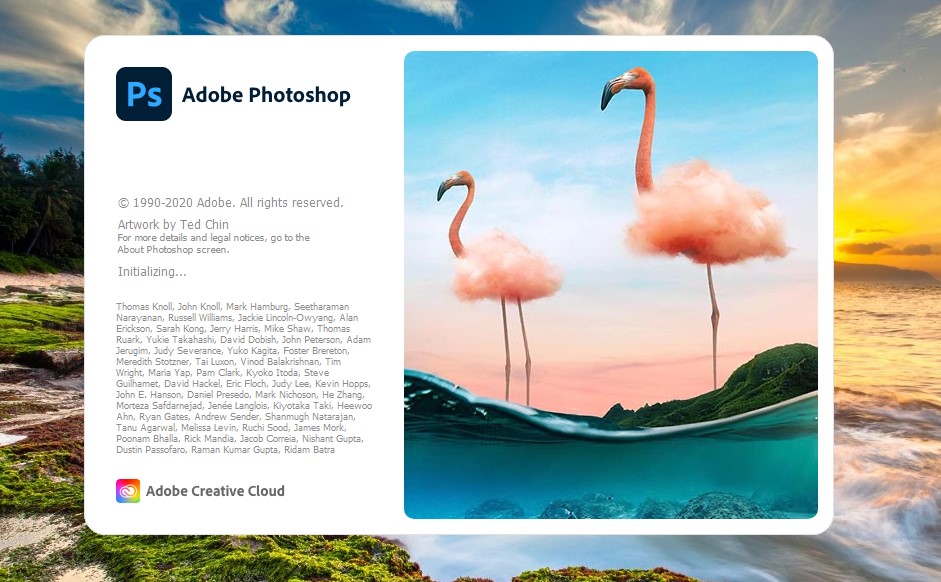
Task: Click the name "Russell Williams" in the credits
Action: pyautogui.click(x=200, y=317)
